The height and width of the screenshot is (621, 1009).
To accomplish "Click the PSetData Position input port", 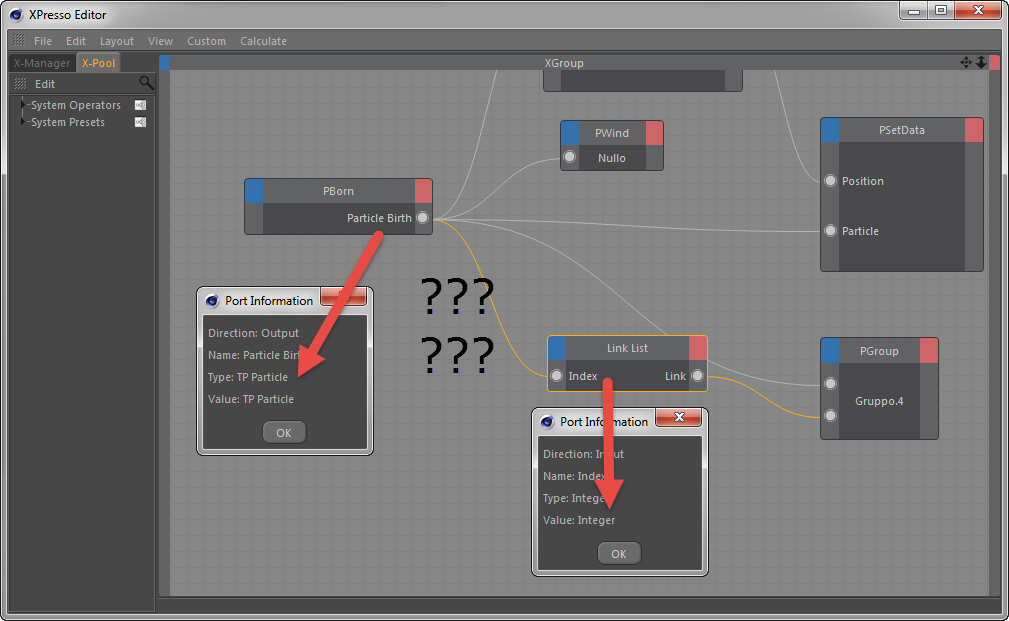I will (x=831, y=181).
